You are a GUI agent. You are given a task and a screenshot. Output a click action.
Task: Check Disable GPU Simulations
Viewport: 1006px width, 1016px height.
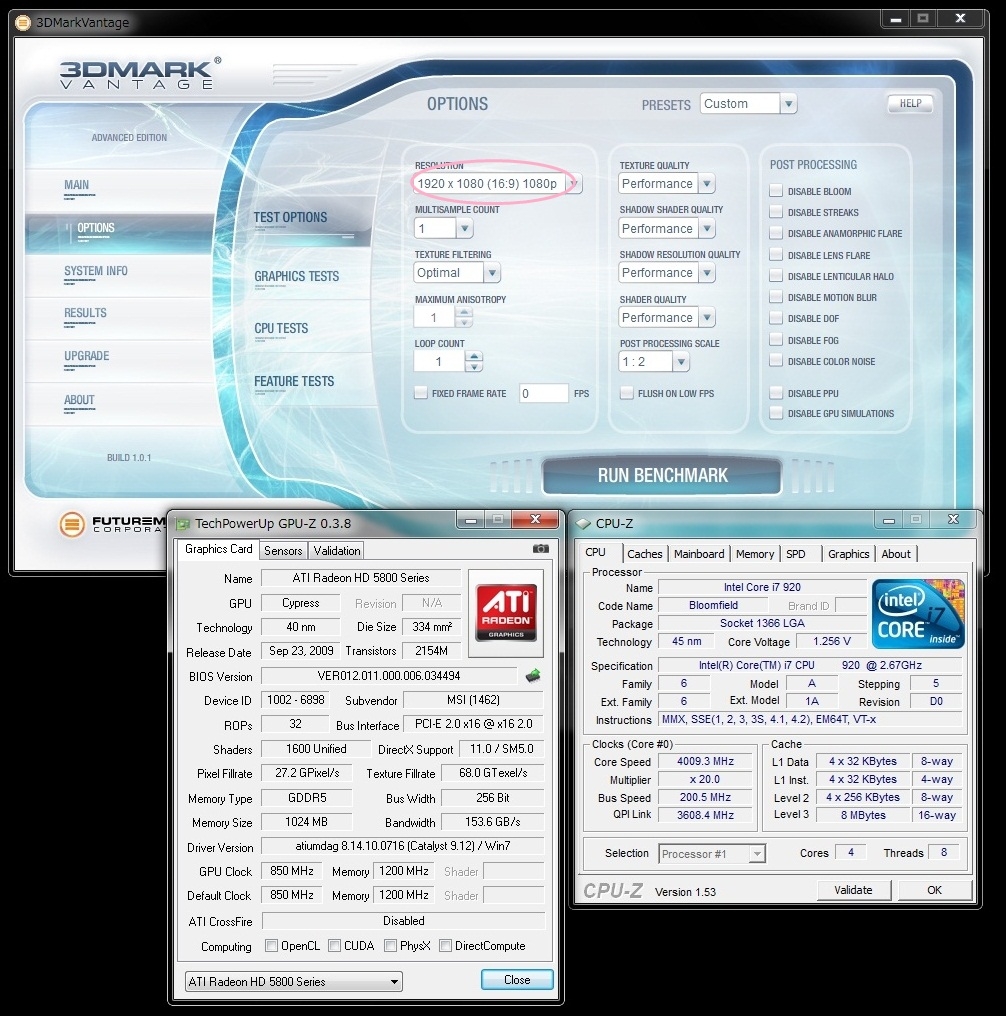pos(775,413)
